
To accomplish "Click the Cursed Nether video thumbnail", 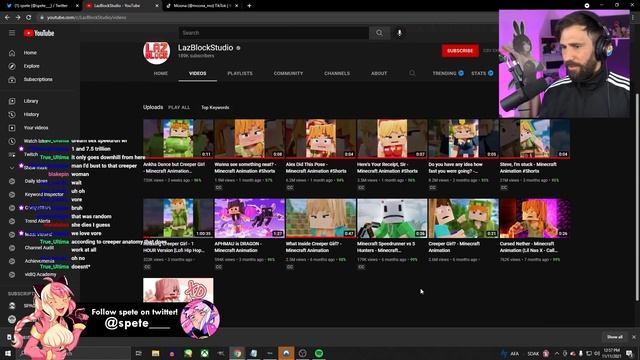I will [x=535, y=218].
